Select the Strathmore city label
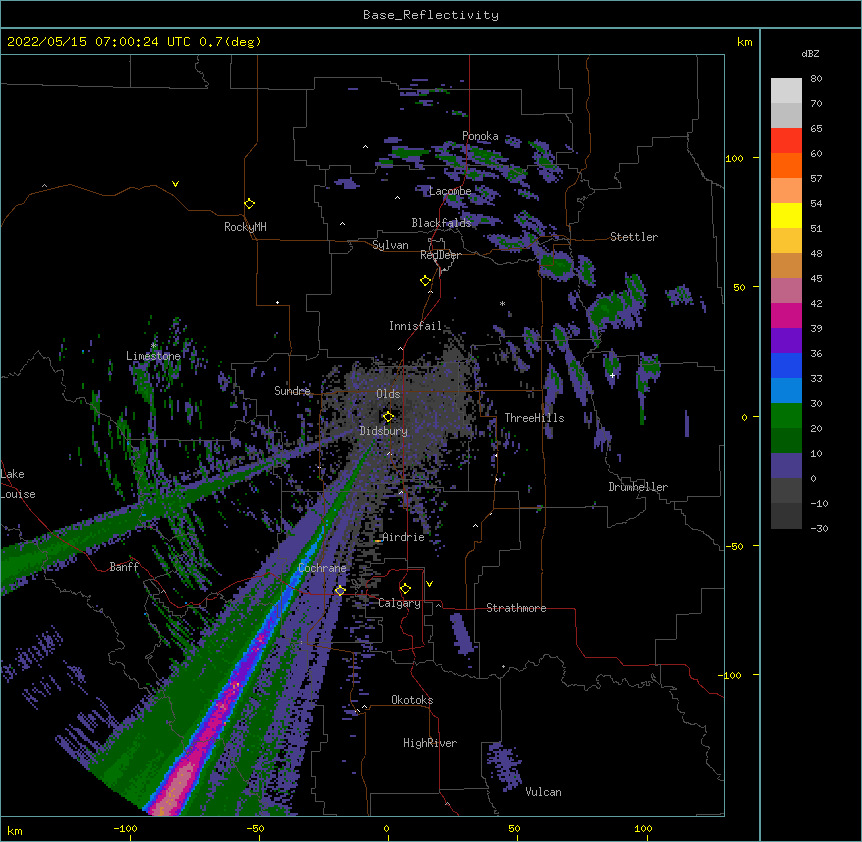This screenshot has width=862, height=842. tap(516, 608)
